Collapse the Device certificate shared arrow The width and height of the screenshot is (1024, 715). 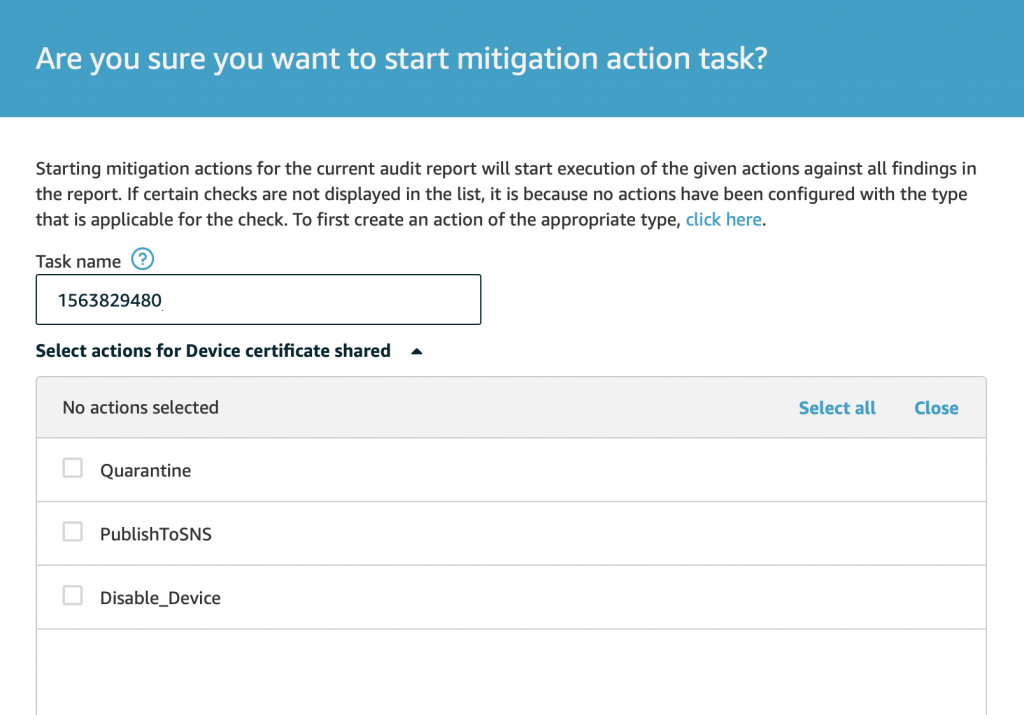[x=417, y=351]
